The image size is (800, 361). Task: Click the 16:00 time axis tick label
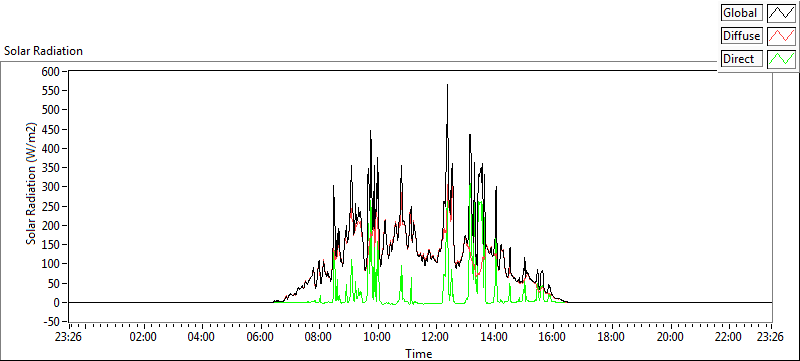pos(553,337)
